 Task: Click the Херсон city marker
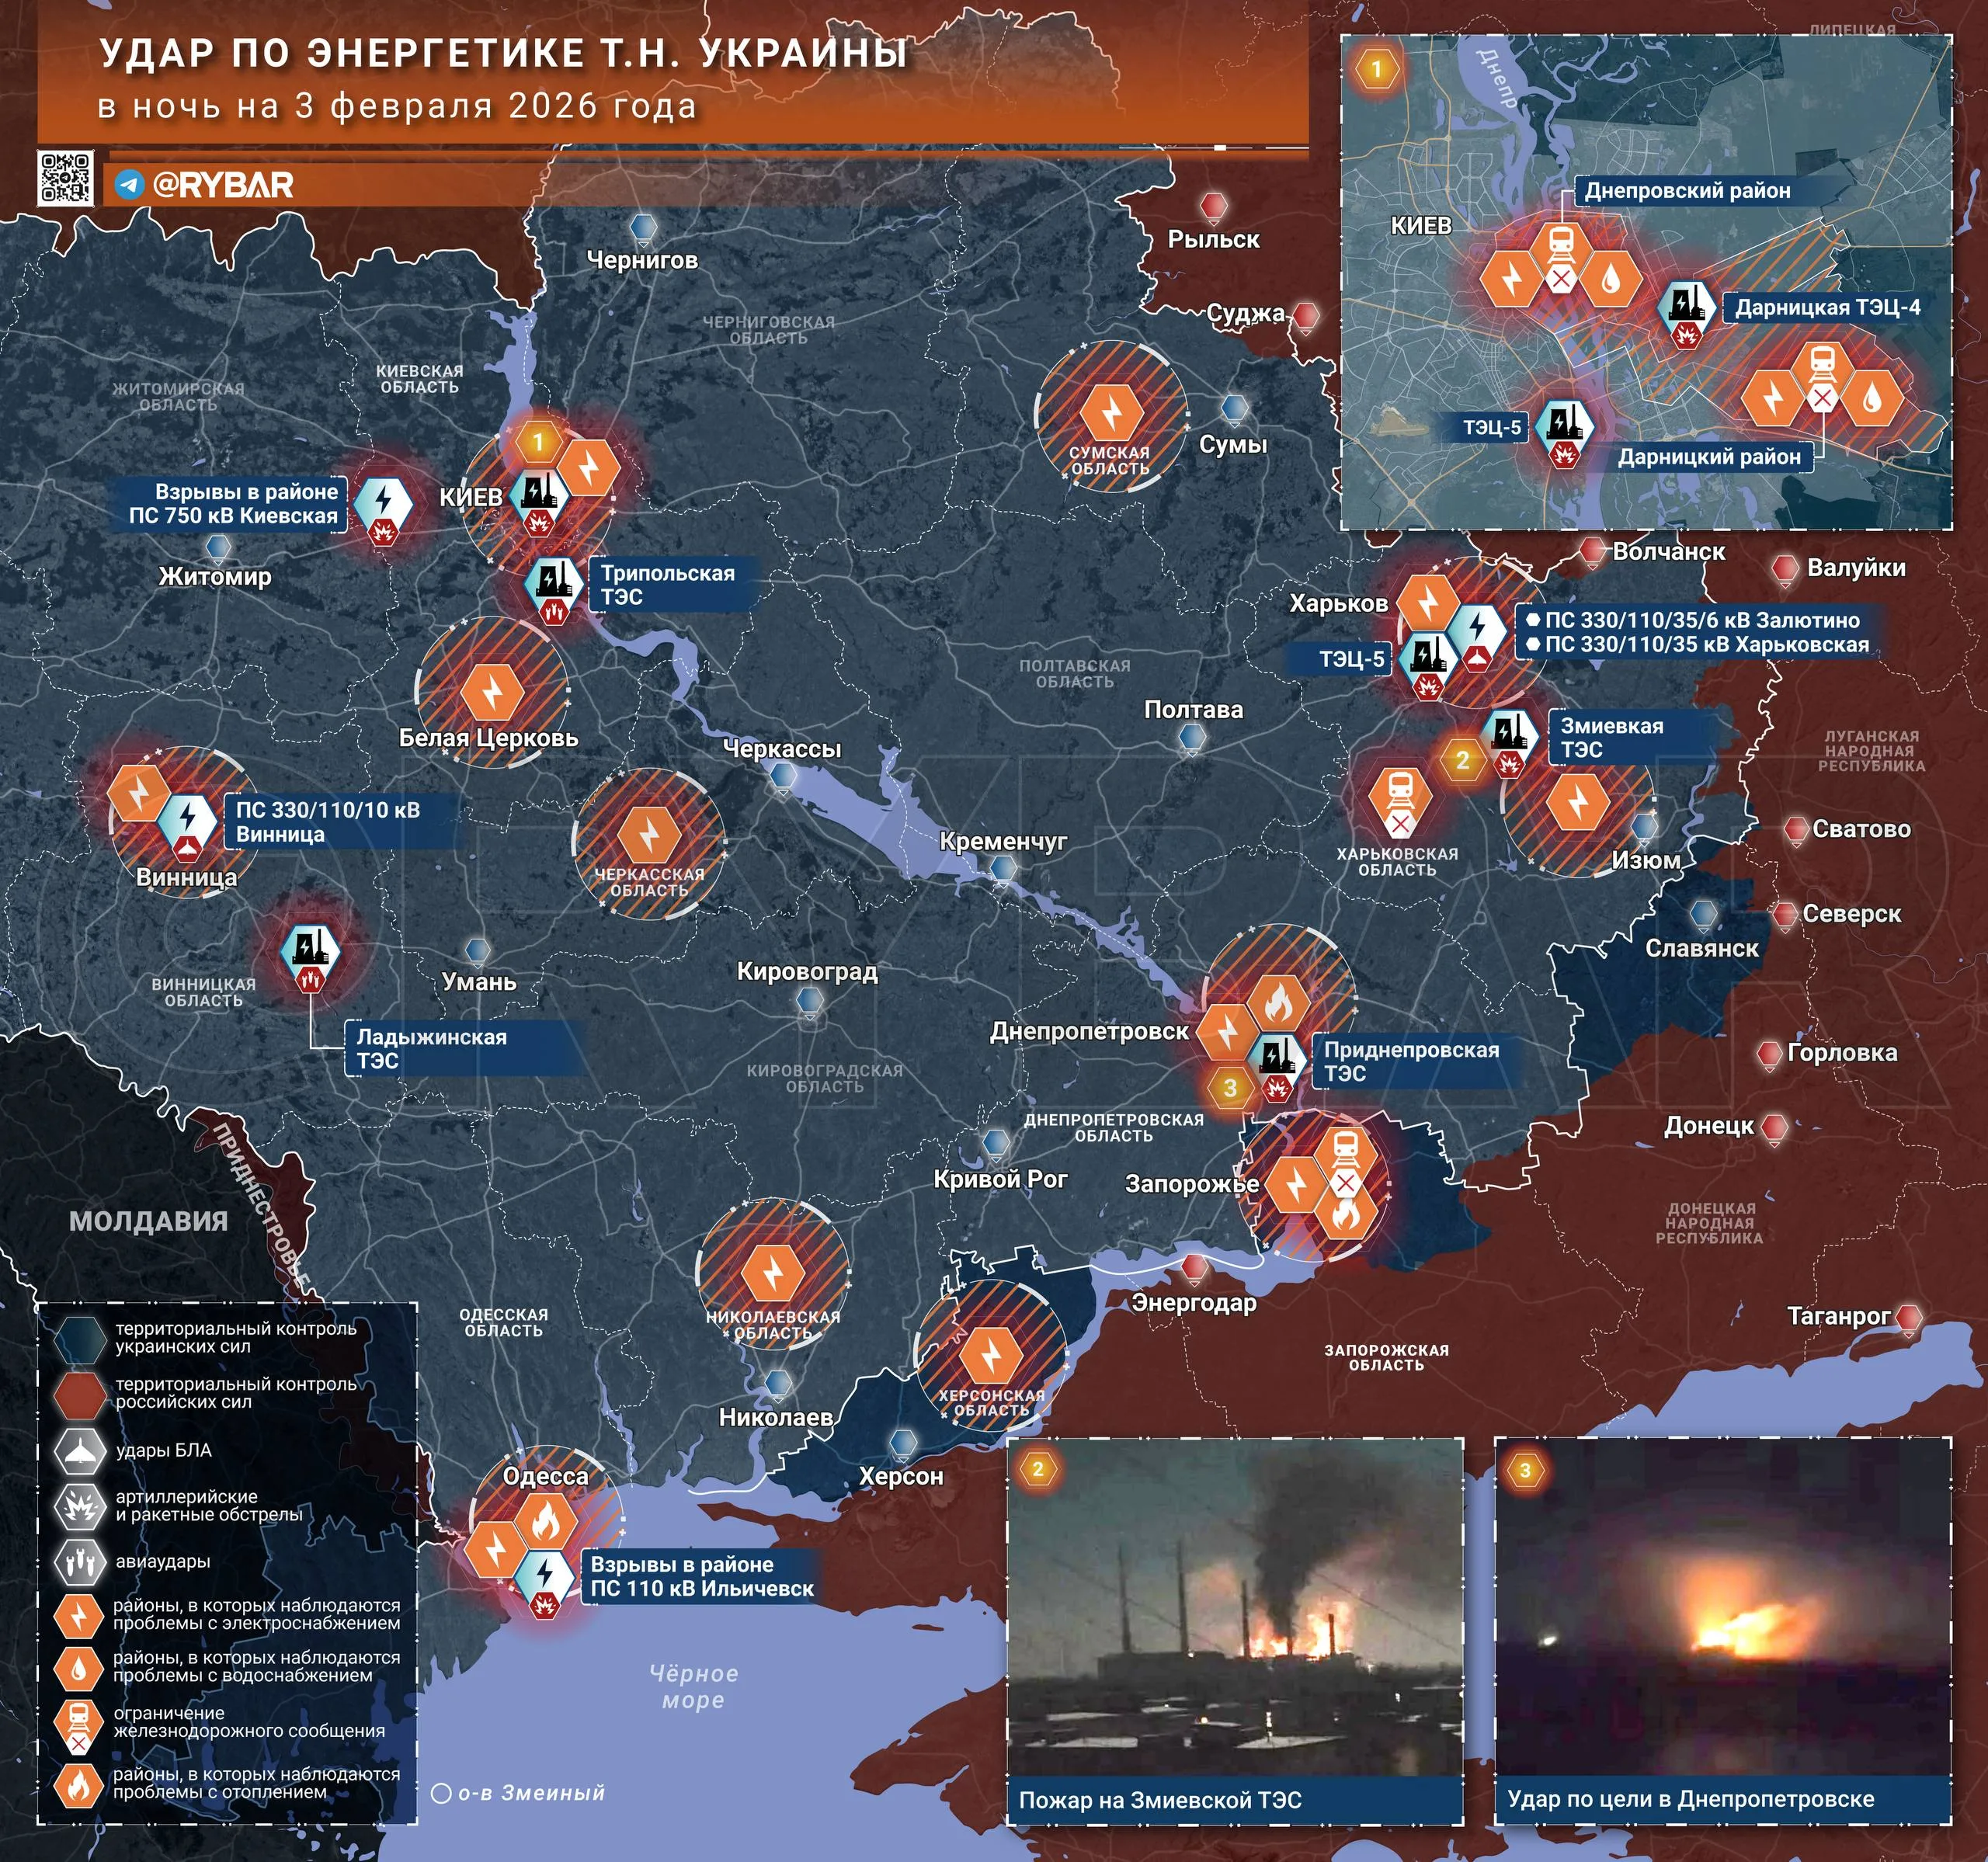[x=903, y=1443]
